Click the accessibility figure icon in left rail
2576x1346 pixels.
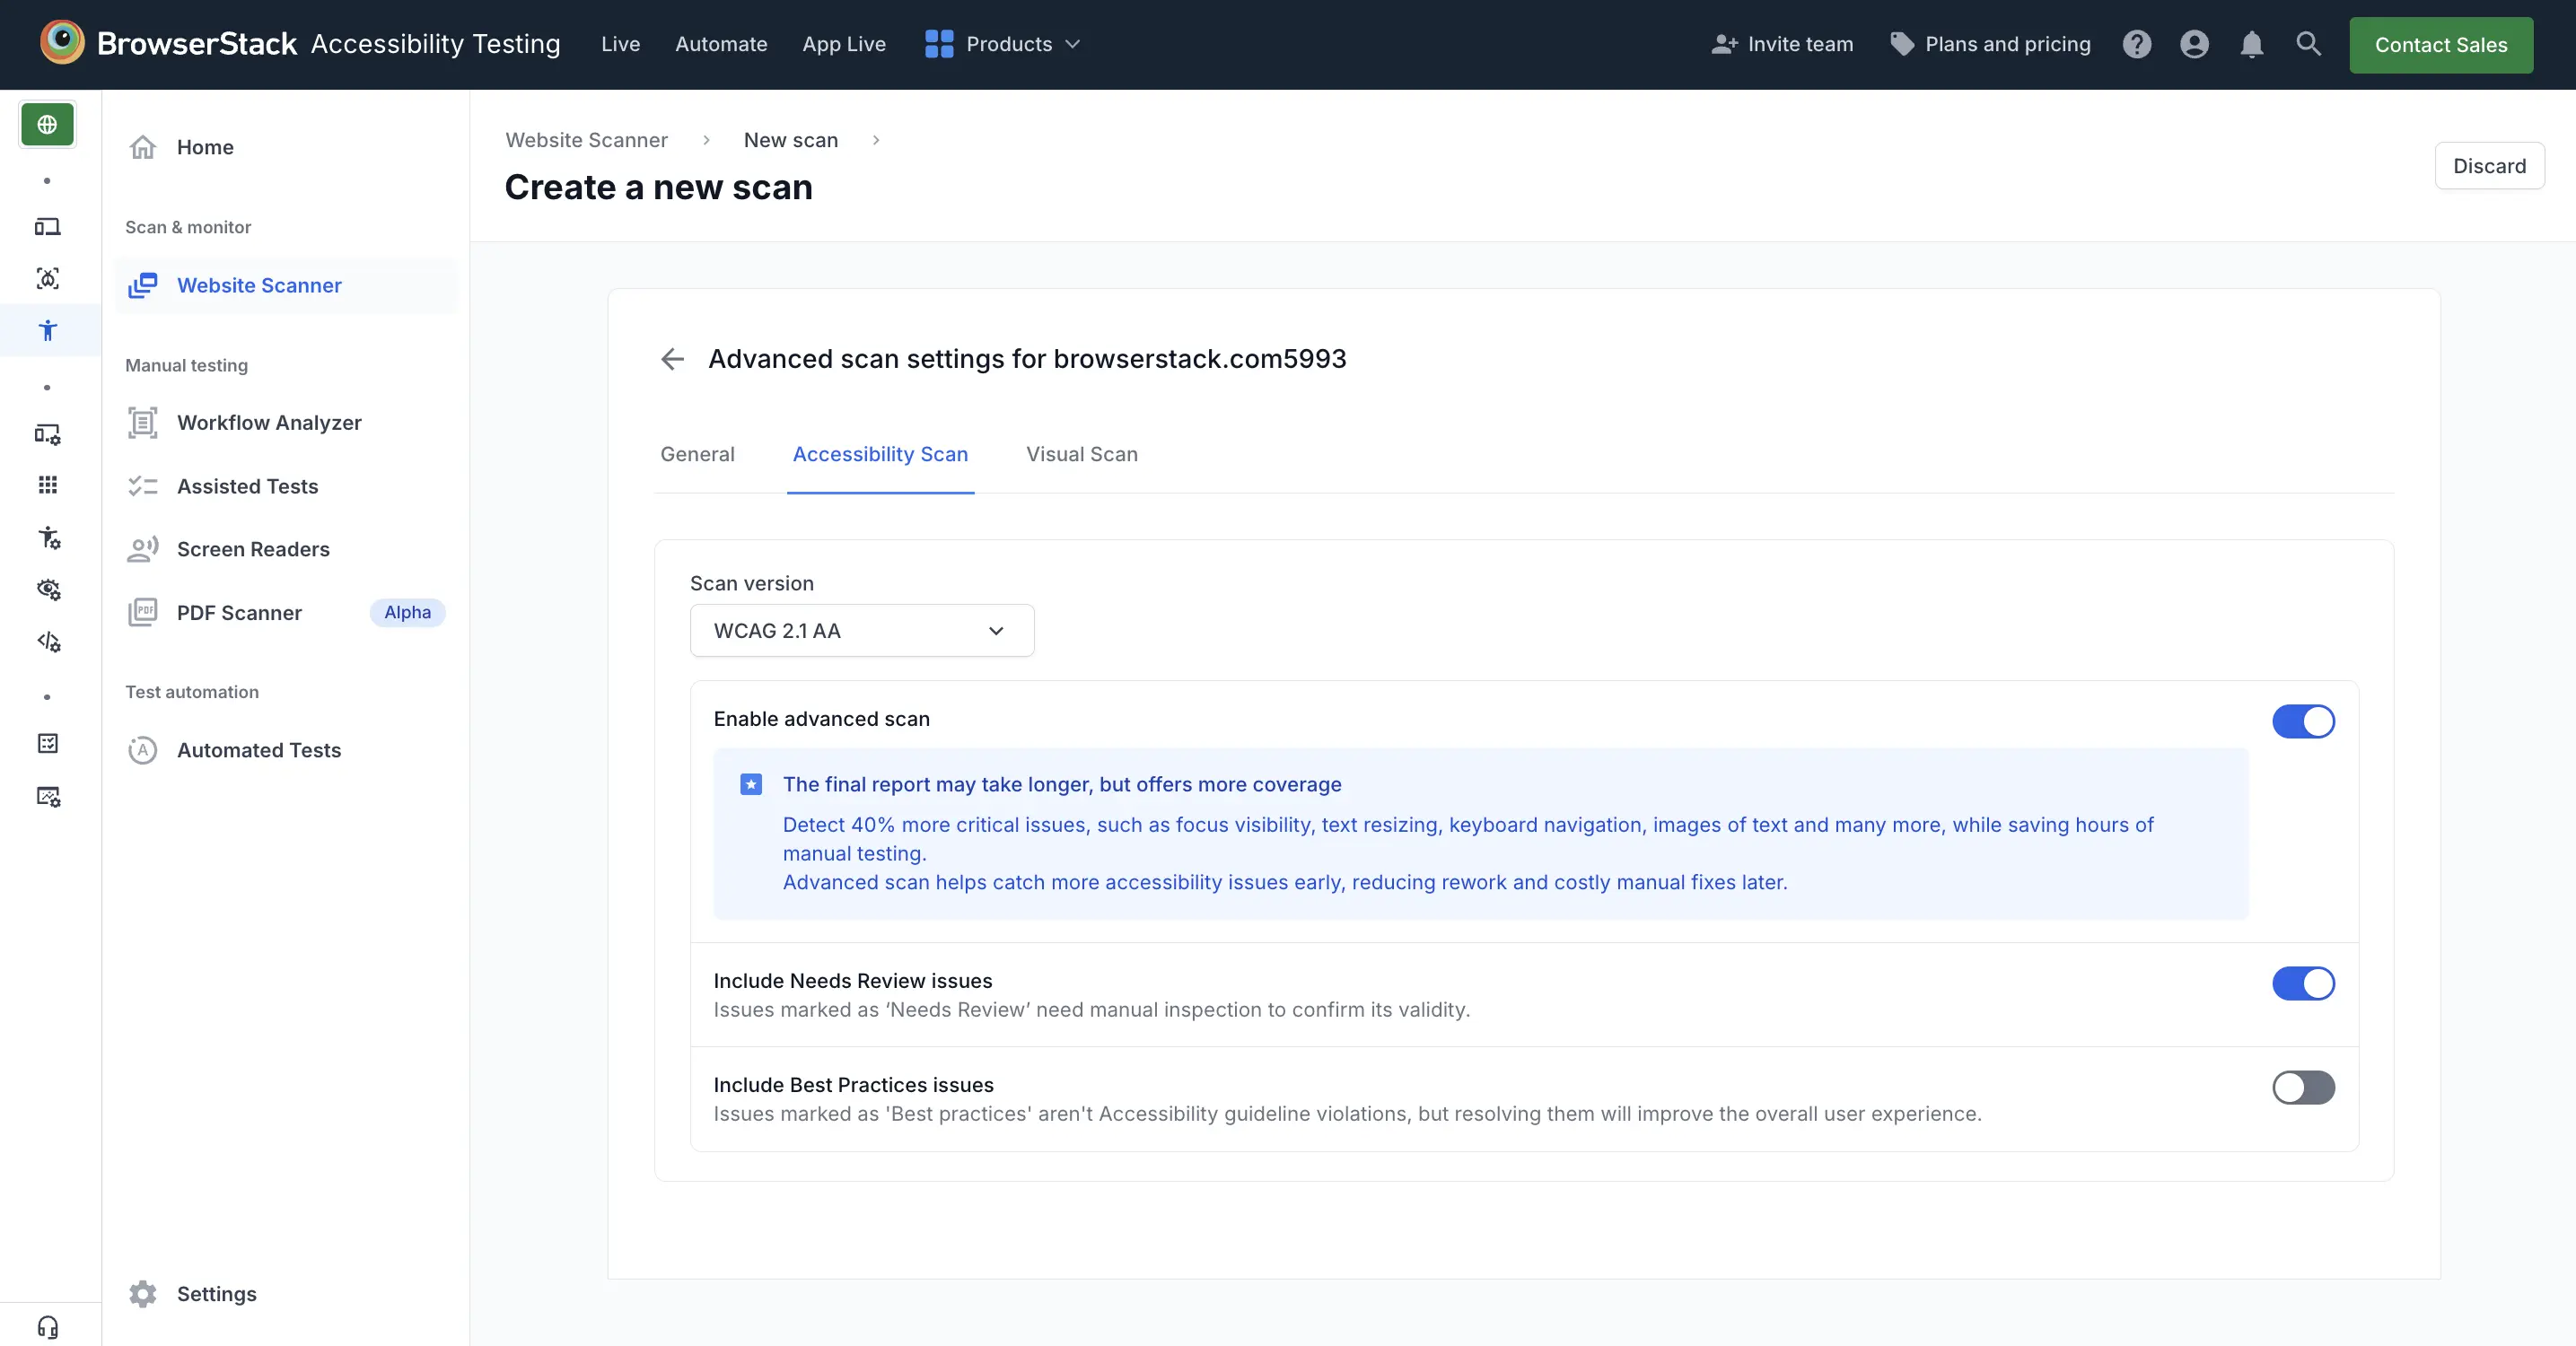[47, 331]
